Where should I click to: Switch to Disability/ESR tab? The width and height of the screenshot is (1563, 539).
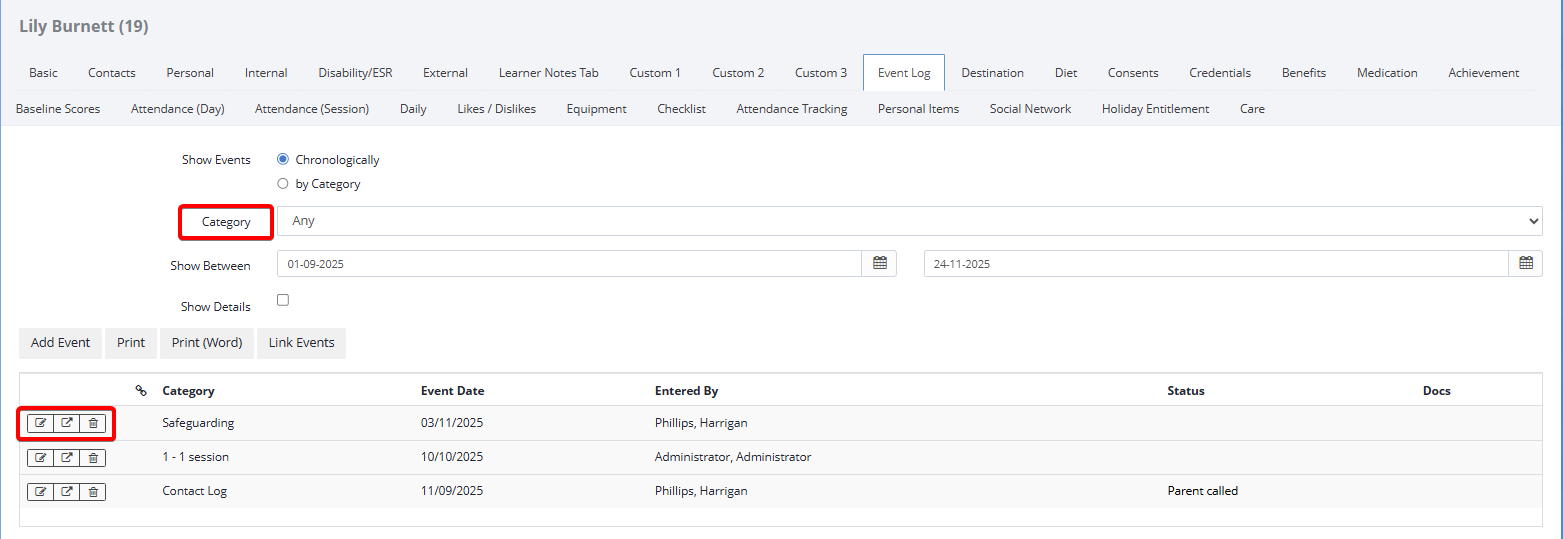pos(355,73)
